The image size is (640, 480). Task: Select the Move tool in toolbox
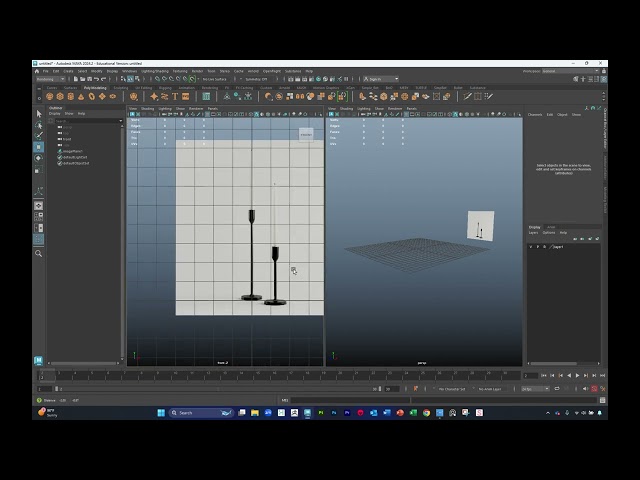[39, 147]
